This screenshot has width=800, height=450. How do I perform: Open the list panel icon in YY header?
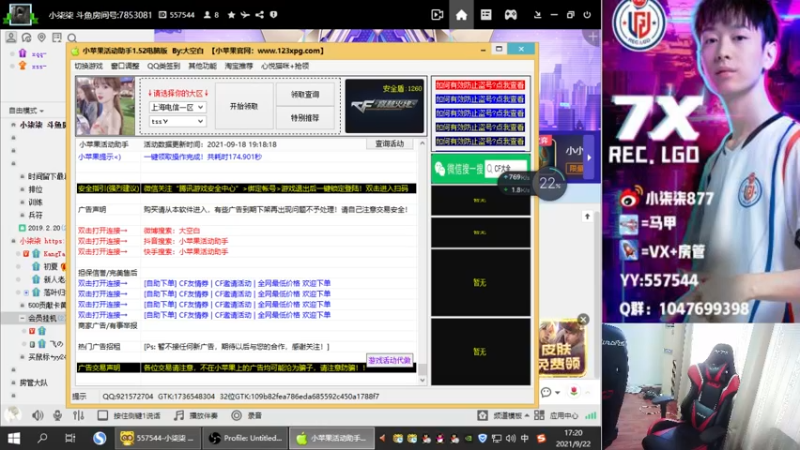click(486, 15)
